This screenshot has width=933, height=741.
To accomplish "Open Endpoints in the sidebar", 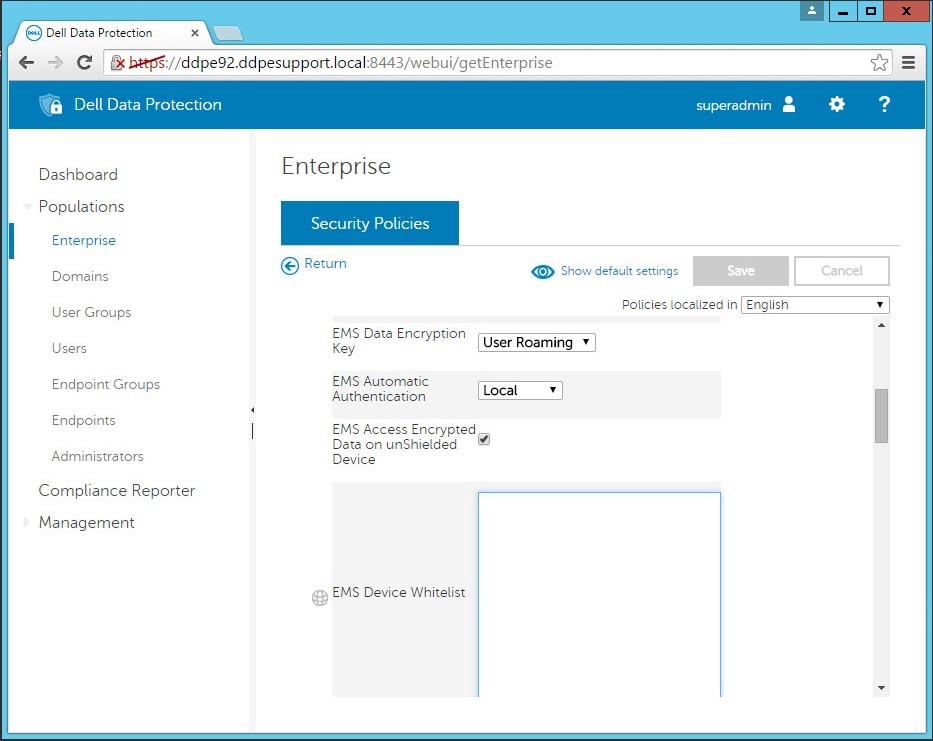I will point(83,420).
